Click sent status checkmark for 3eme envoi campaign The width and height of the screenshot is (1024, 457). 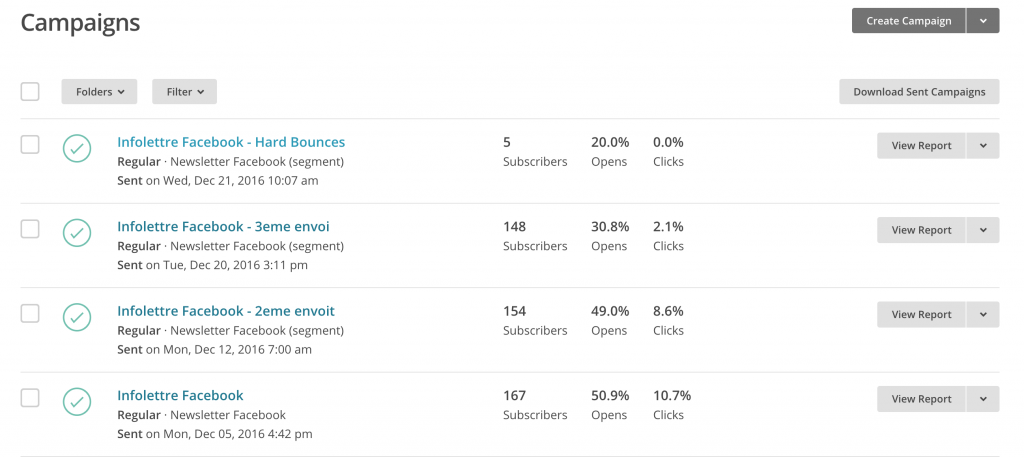click(77, 232)
